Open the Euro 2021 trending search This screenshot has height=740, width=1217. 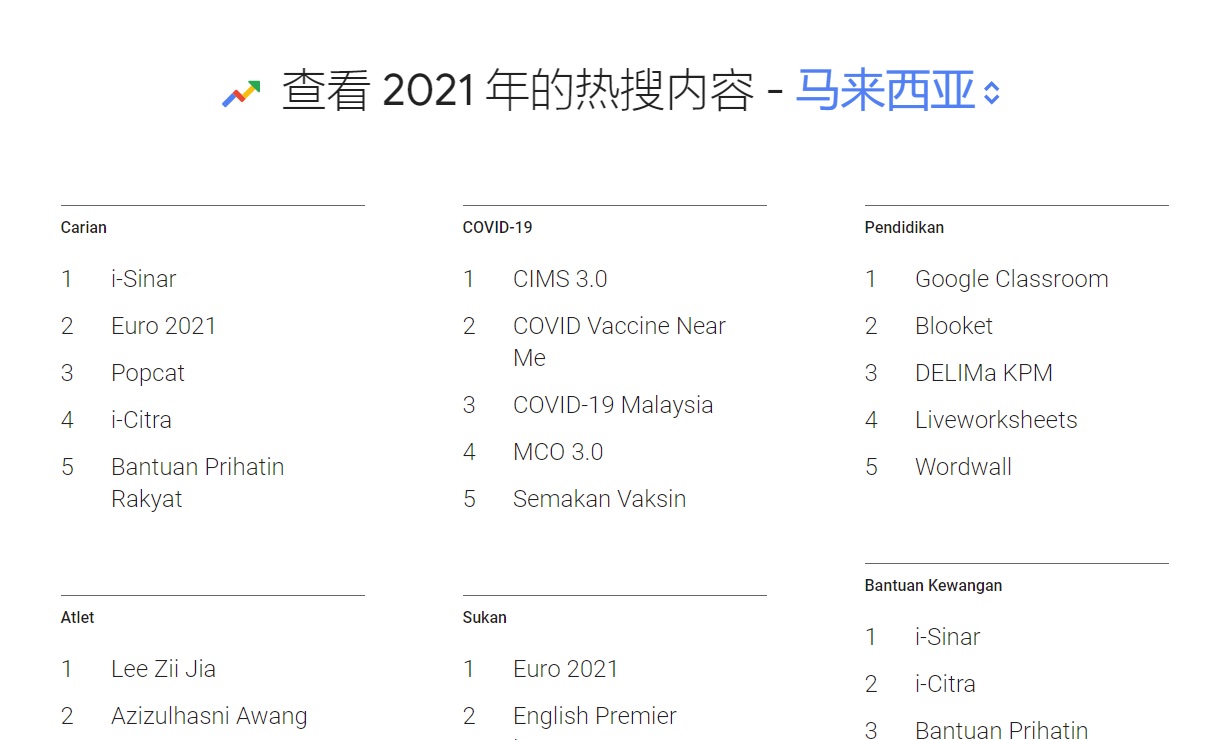tap(164, 325)
